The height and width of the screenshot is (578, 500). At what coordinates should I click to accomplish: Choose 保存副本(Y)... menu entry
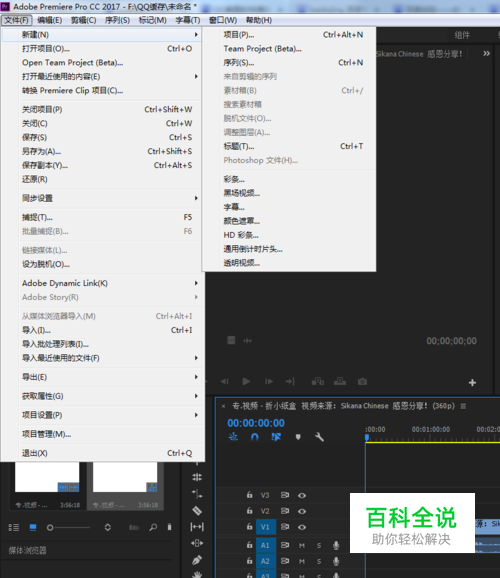(x=101, y=166)
